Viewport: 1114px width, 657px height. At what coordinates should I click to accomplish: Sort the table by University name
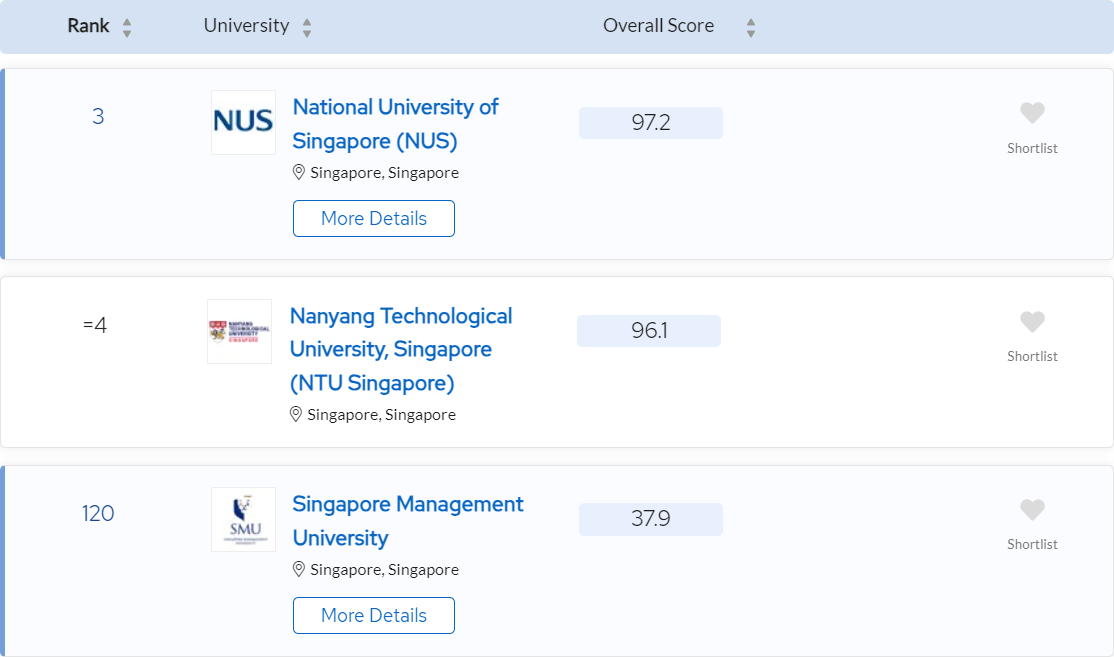(307, 28)
